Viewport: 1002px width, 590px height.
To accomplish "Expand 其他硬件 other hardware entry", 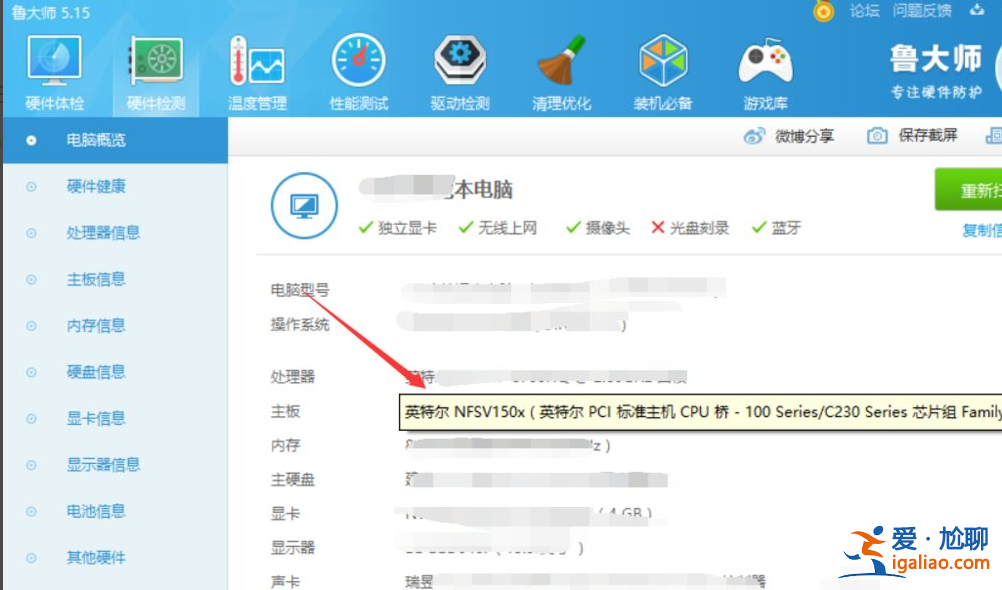I will tap(97, 557).
